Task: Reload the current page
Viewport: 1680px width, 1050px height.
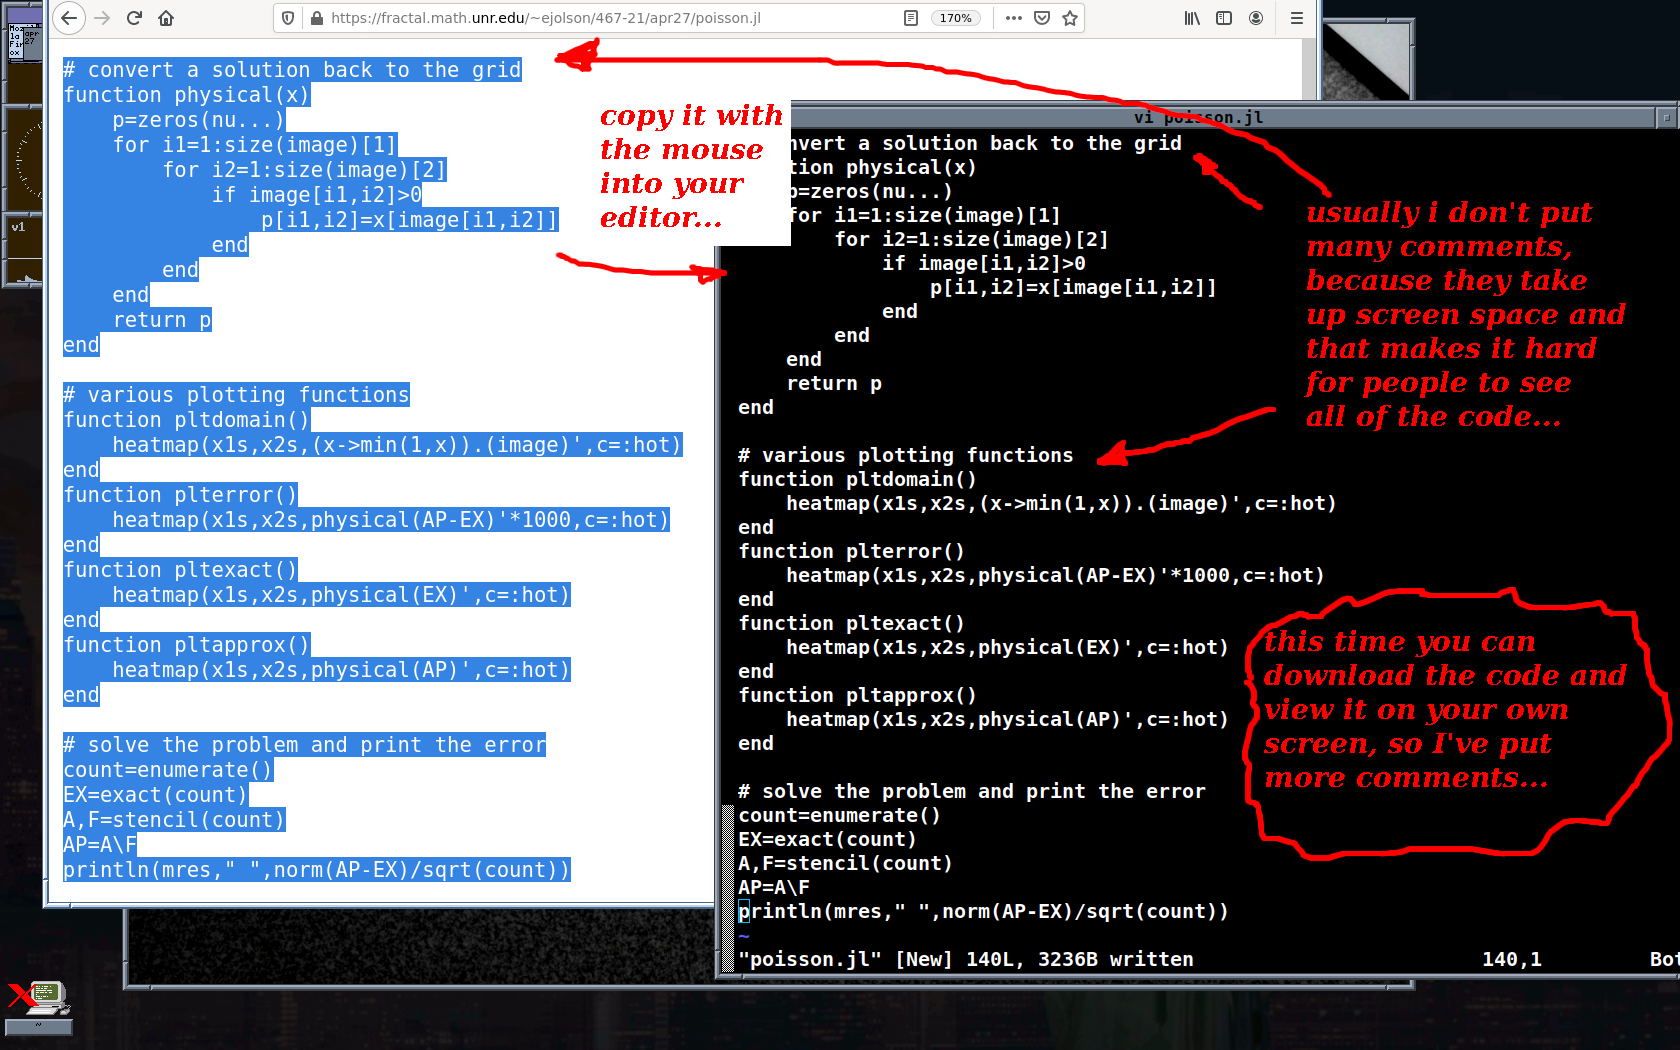Action: coord(134,18)
